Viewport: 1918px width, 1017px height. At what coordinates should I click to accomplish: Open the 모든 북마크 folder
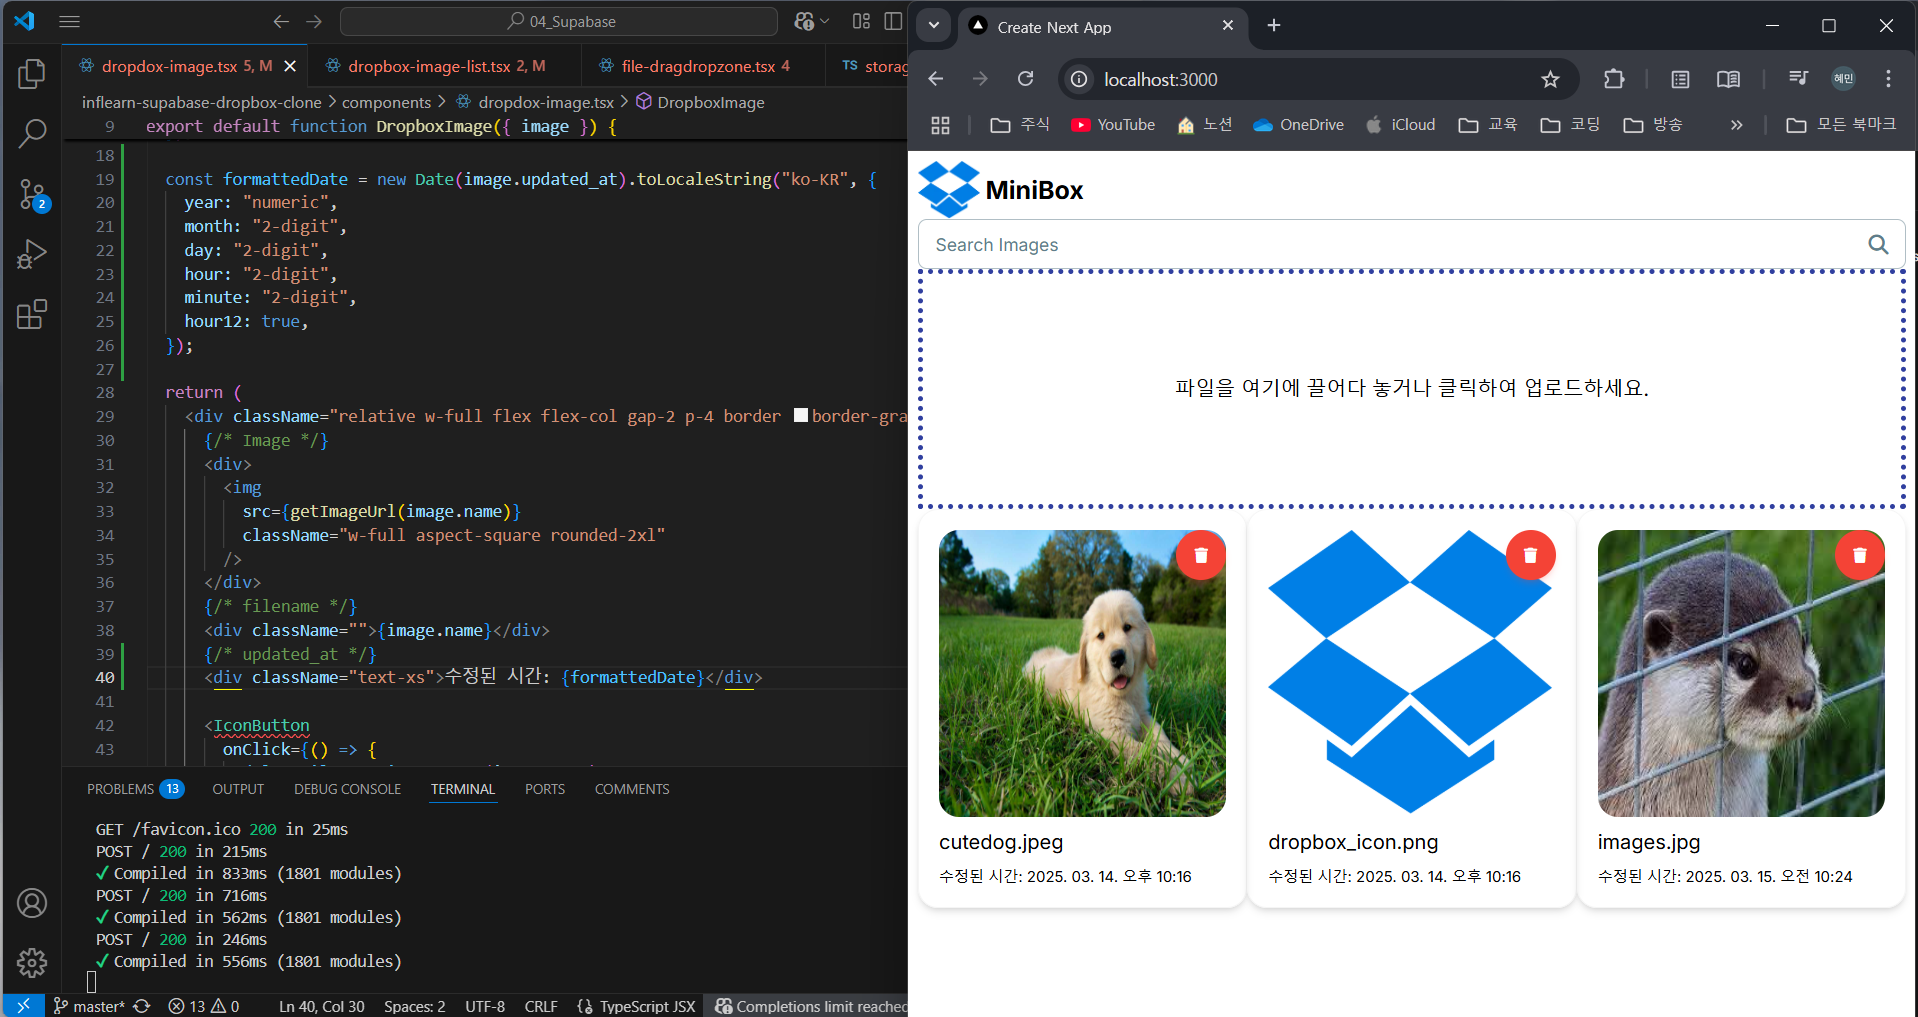click(x=1842, y=125)
